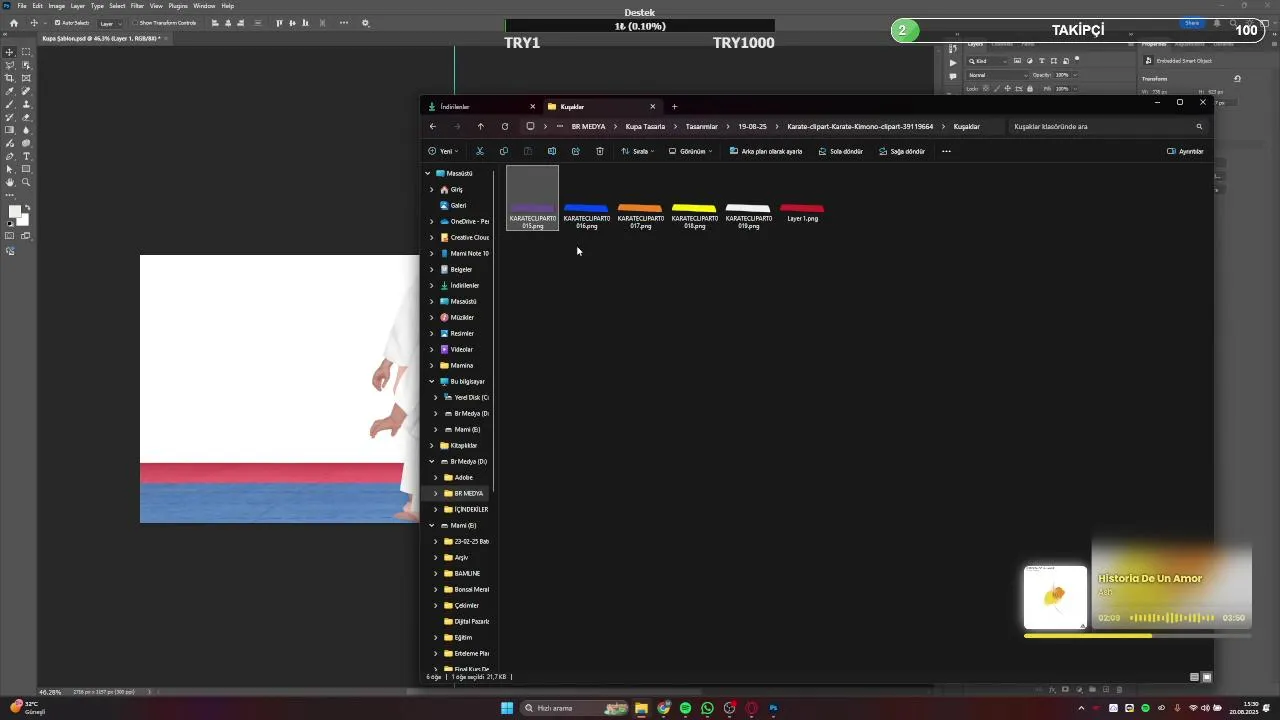The height and width of the screenshot is (720, 1280).
Task: Click the Cut icon in Explorer toolbar
Action: 480,151
